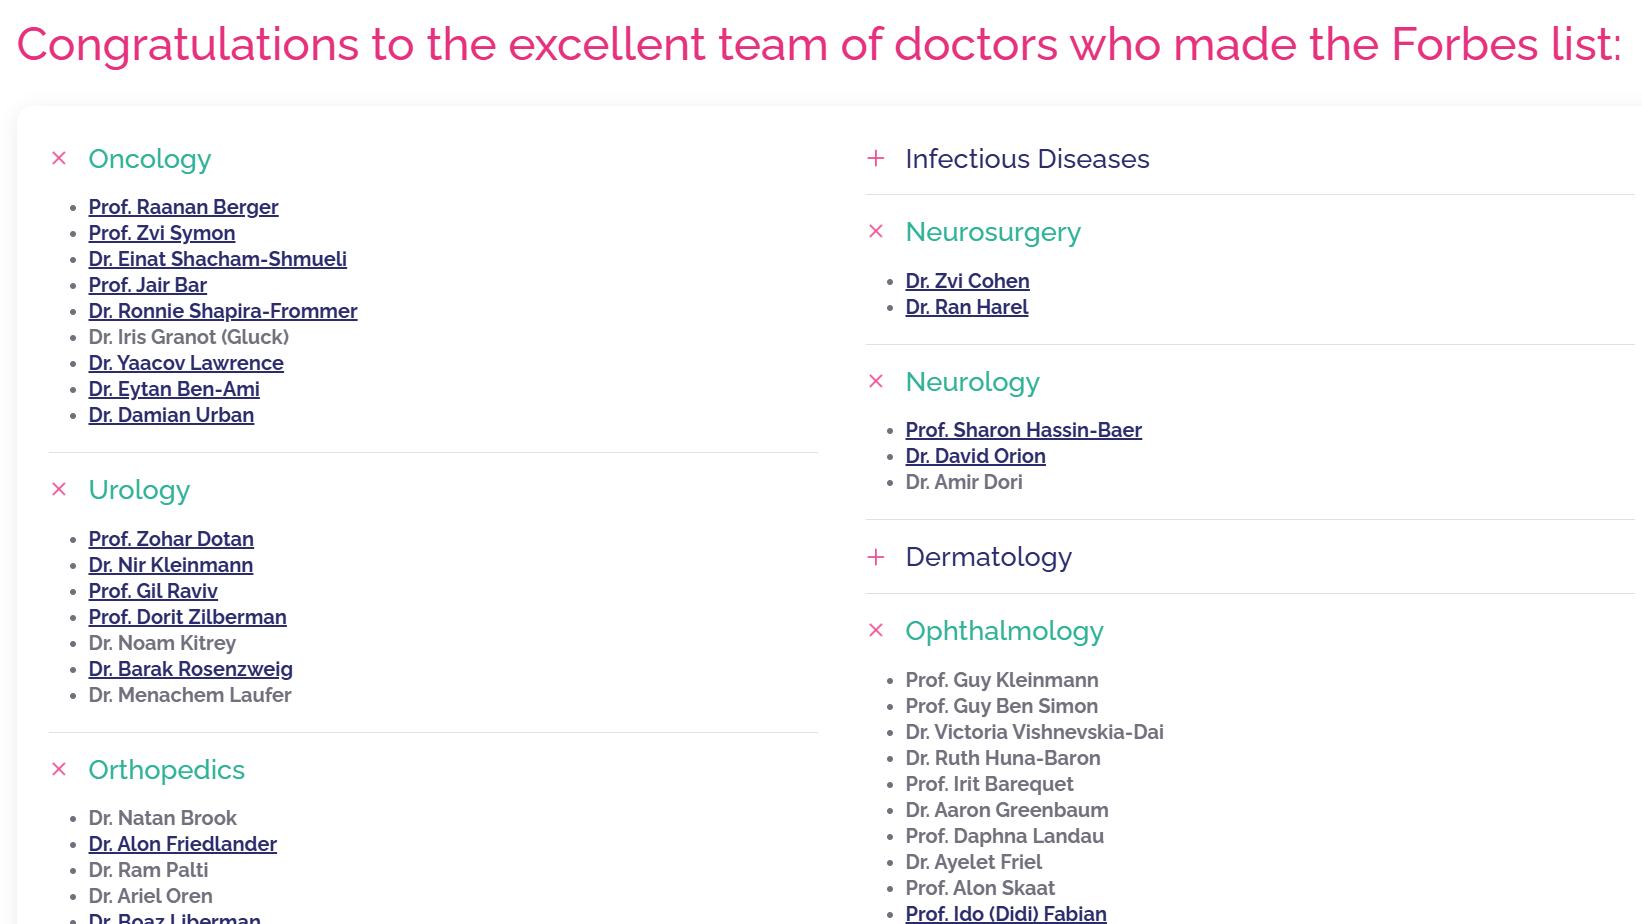Collapse the Neurology X icon
1642x924 pixels.
(x=876, y=381)
